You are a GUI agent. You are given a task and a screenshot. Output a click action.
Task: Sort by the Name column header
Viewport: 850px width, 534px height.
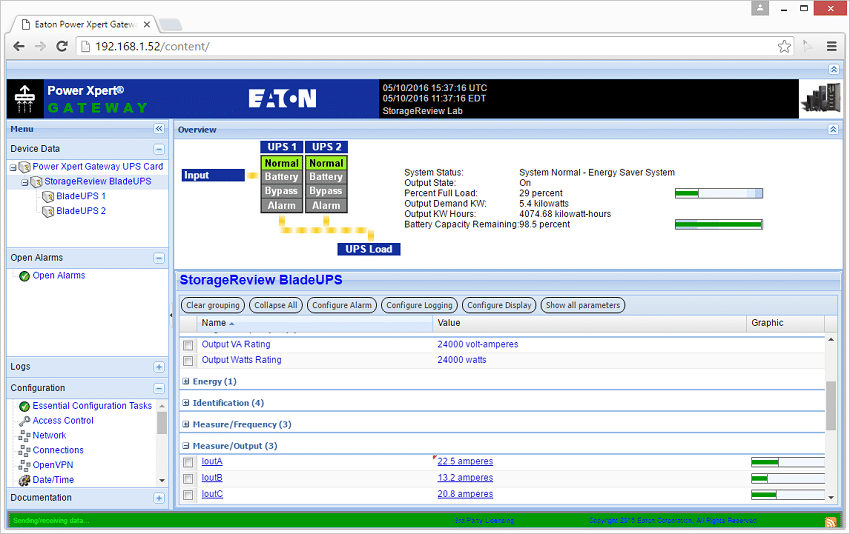coord(314,323)
